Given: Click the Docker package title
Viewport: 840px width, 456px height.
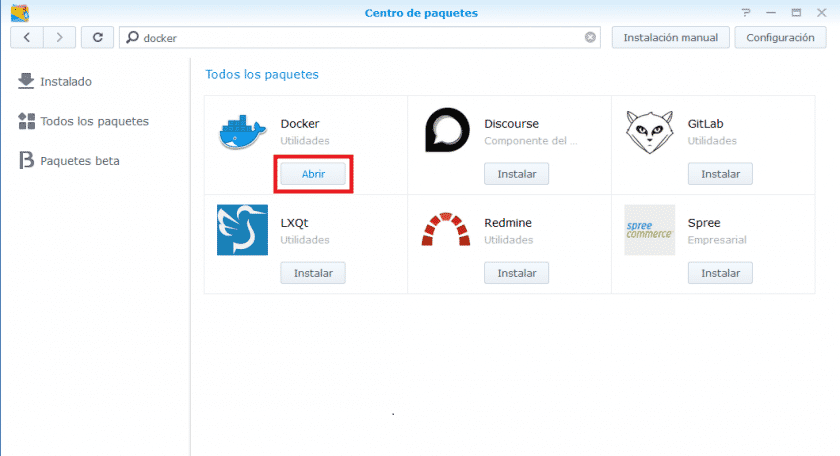Looking at the screenshot, I should click(x=299, y=124).
